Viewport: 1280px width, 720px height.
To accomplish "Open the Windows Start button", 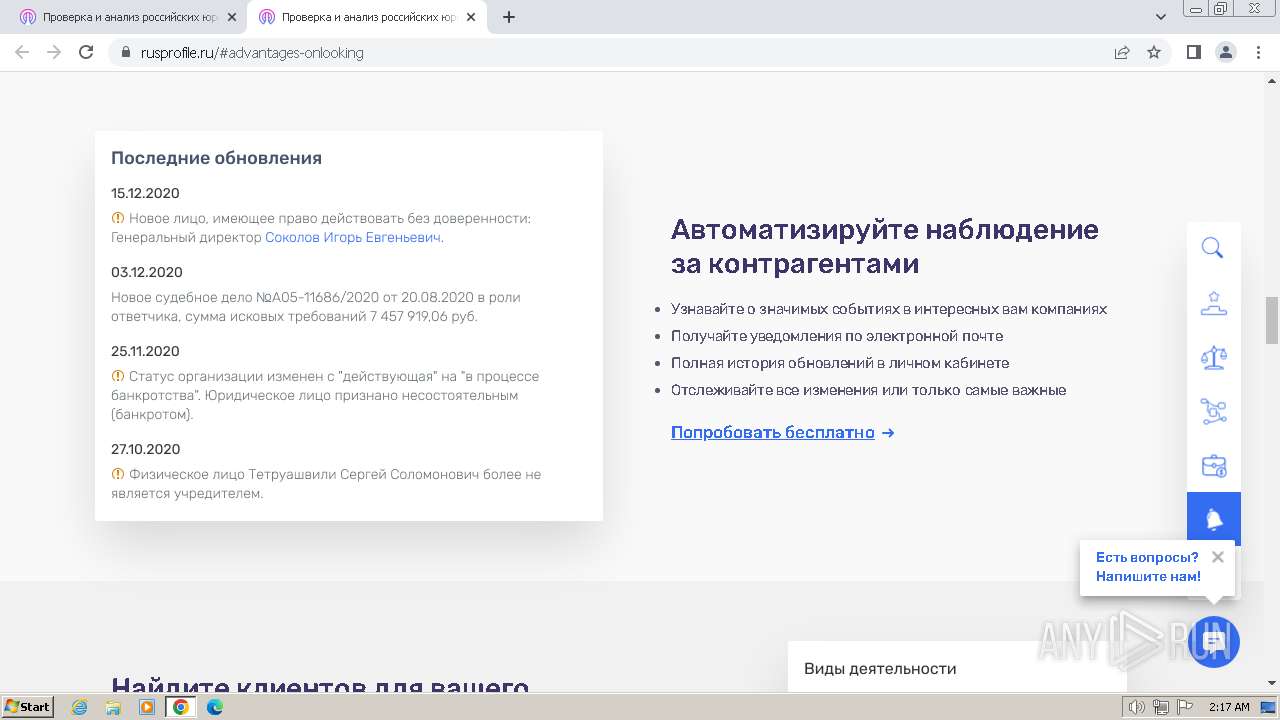I will (28, 707).
